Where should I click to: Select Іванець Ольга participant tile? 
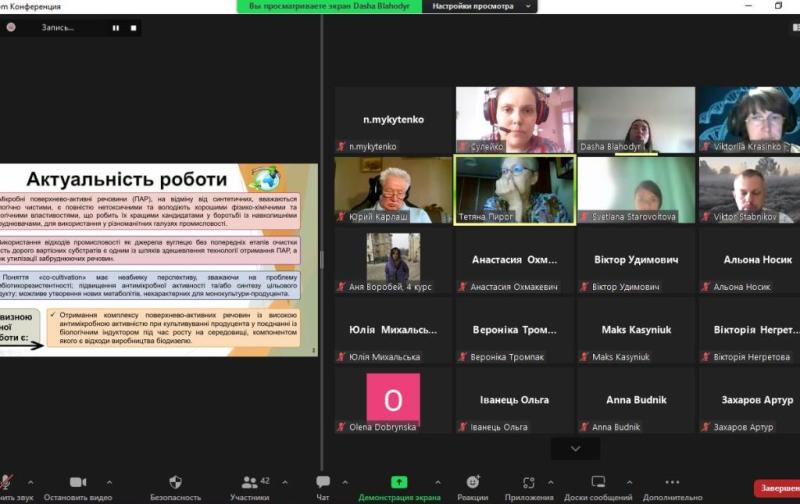coord(515,400)
